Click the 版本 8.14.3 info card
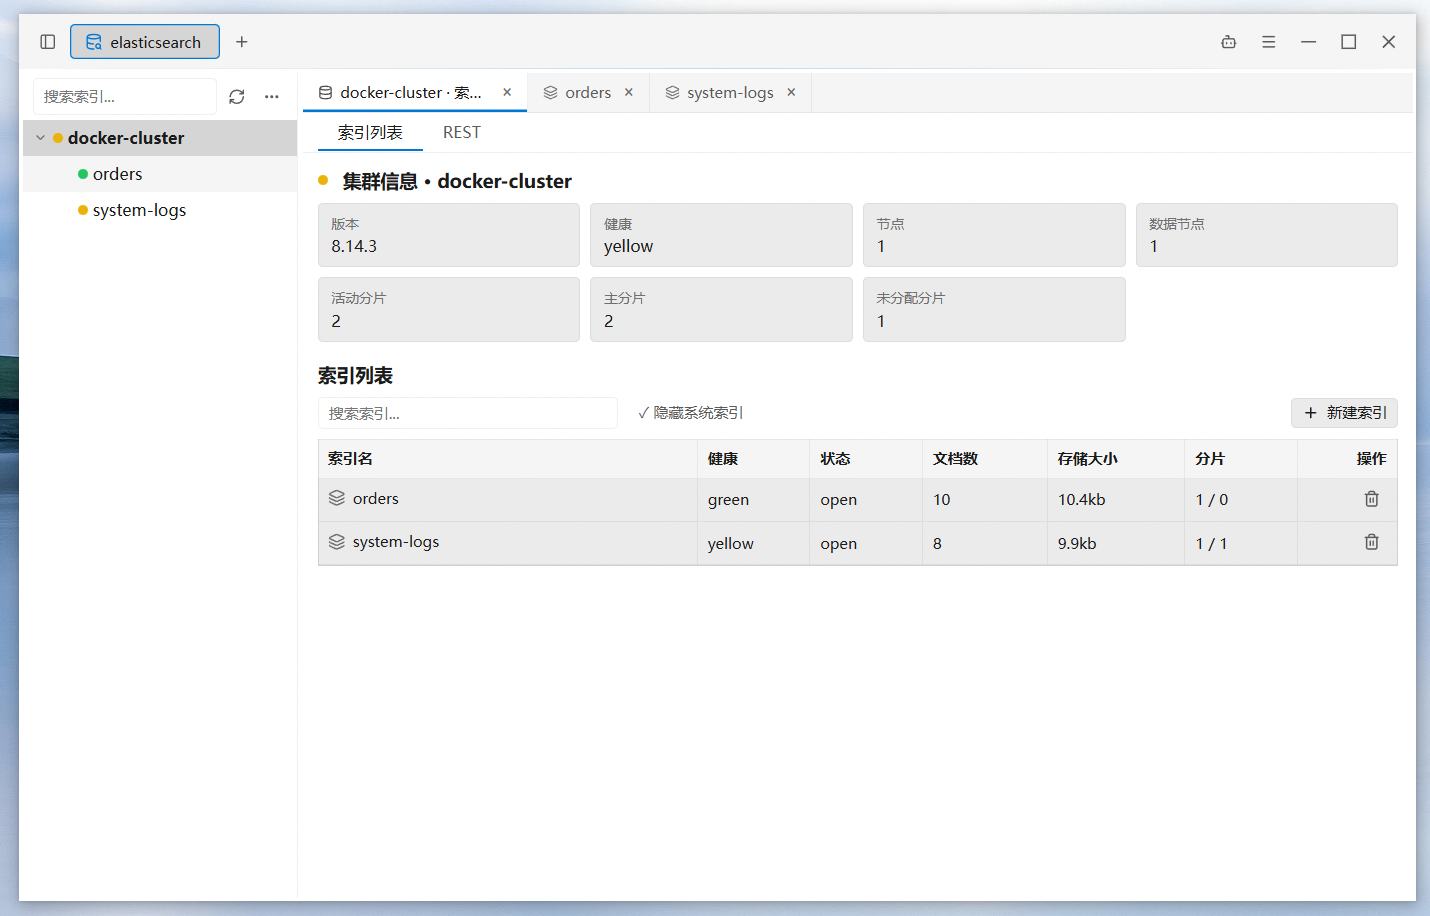This screenshot has width=1430, height=916. pyautogui.click(x=449, y=235)
